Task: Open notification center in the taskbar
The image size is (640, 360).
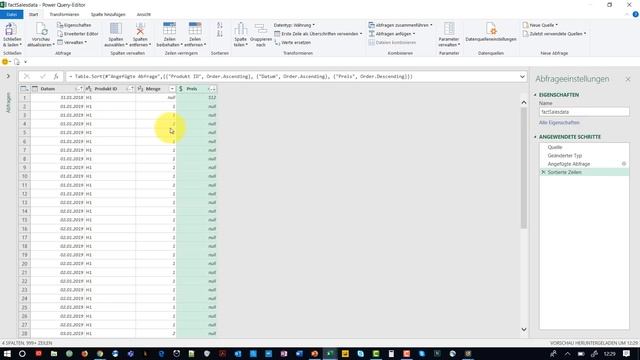Action: (627, 353)
